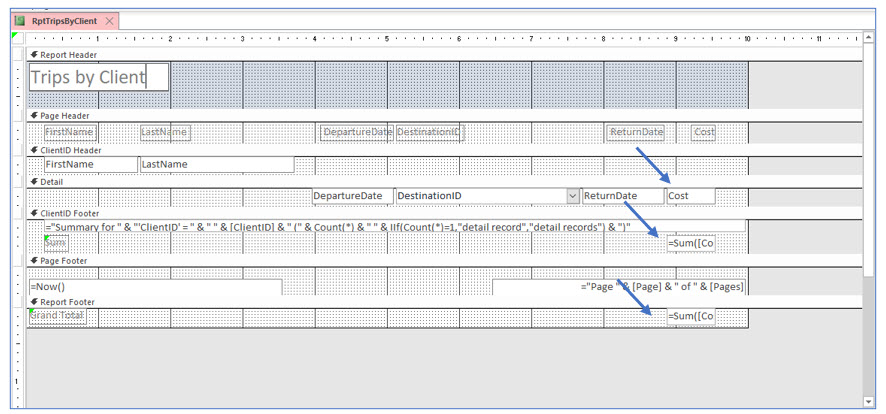Screen dimensions: 886x414
Task: Select the Summary for ClientID expression box
Action: pos(394,226)
